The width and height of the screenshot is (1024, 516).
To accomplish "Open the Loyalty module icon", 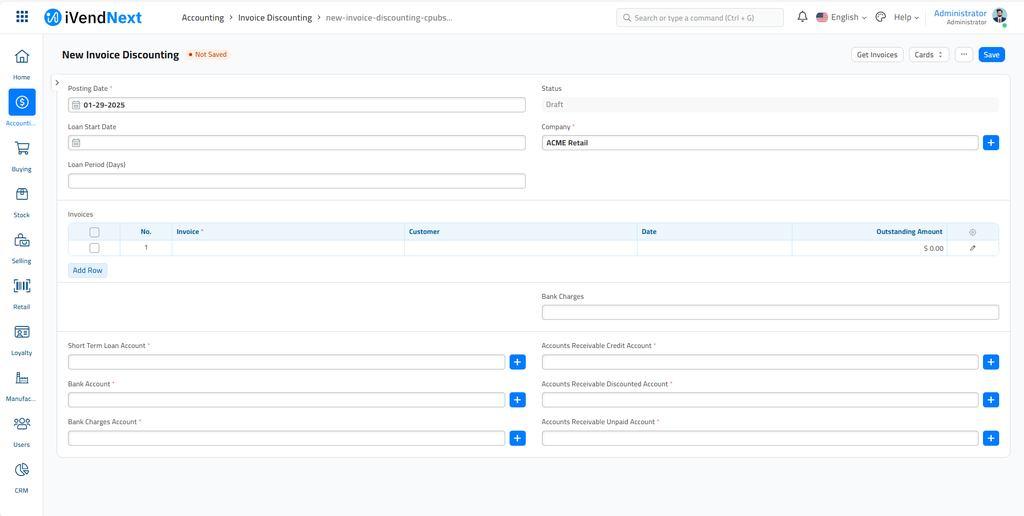I will pos(22,332).
